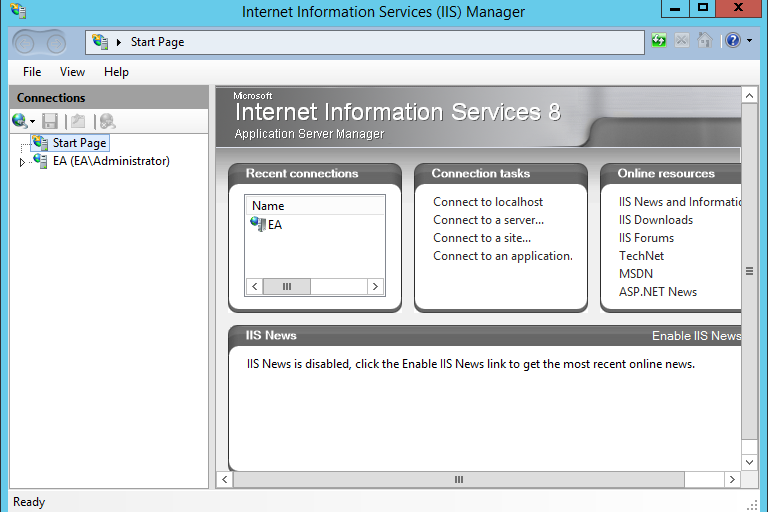The width and height of the screenshot is (768, 512).
Task: Click Connect to an application link
Action: [503, 256]
